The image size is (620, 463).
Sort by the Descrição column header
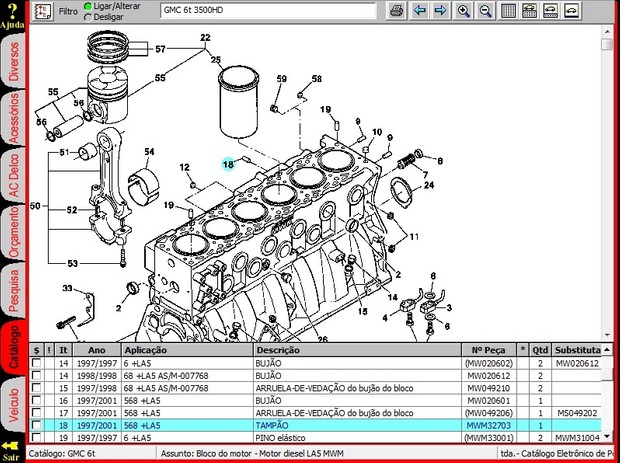357,350
